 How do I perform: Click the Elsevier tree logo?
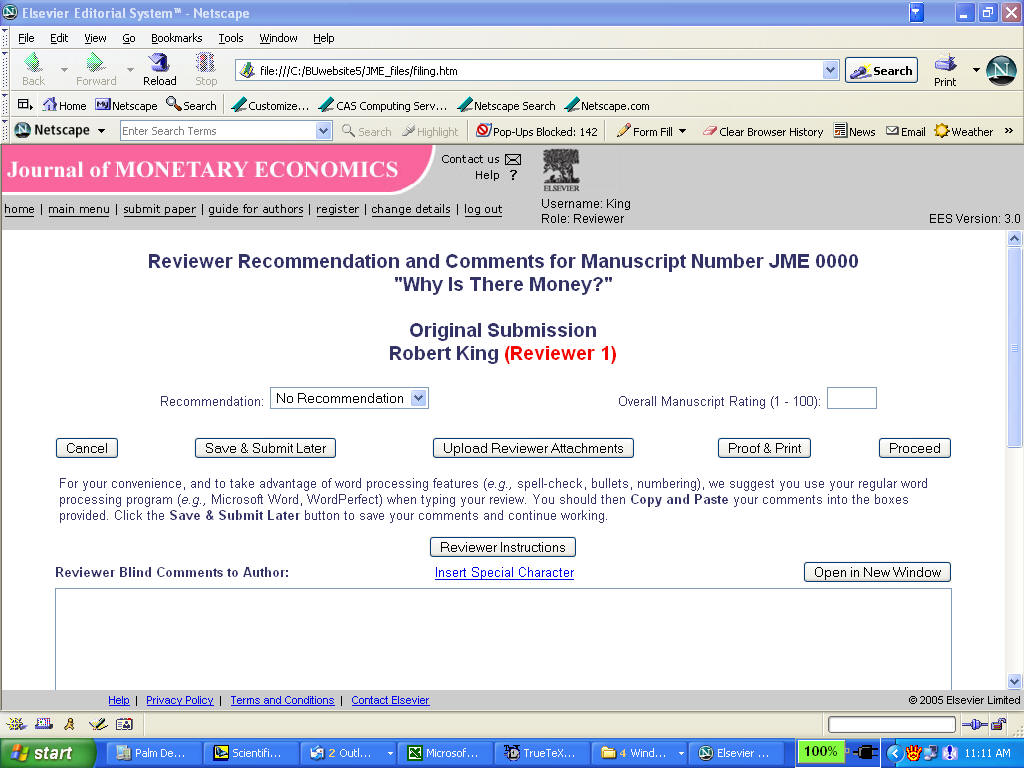coord(561,170)
